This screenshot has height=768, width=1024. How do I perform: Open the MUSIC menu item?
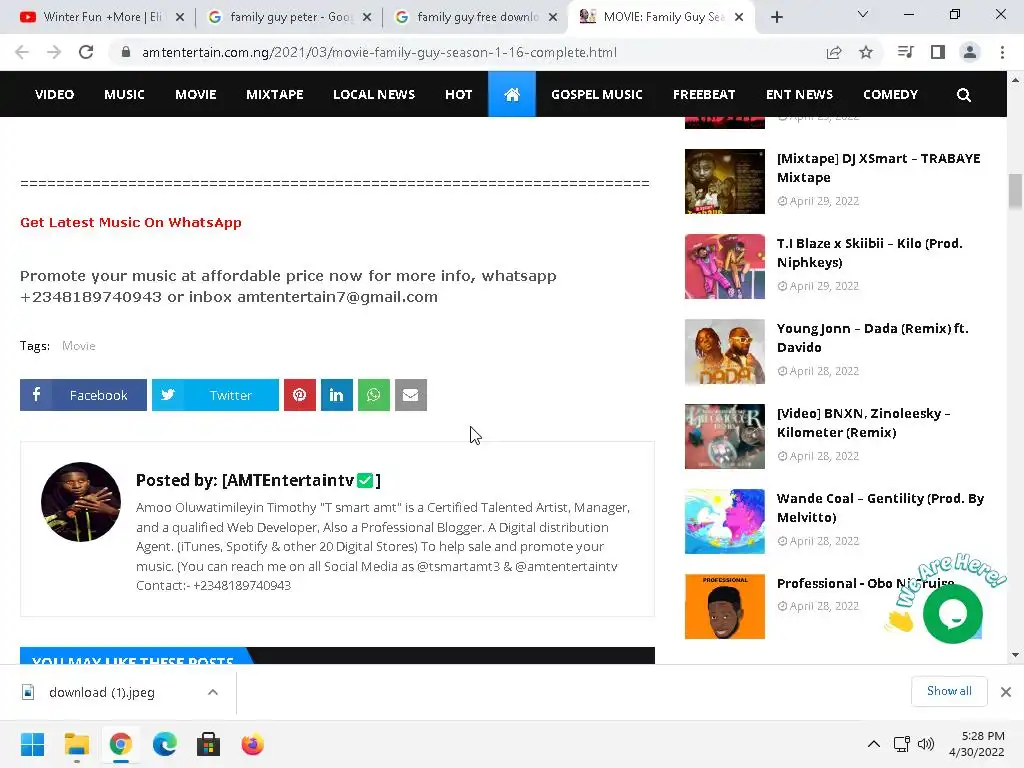124,95
